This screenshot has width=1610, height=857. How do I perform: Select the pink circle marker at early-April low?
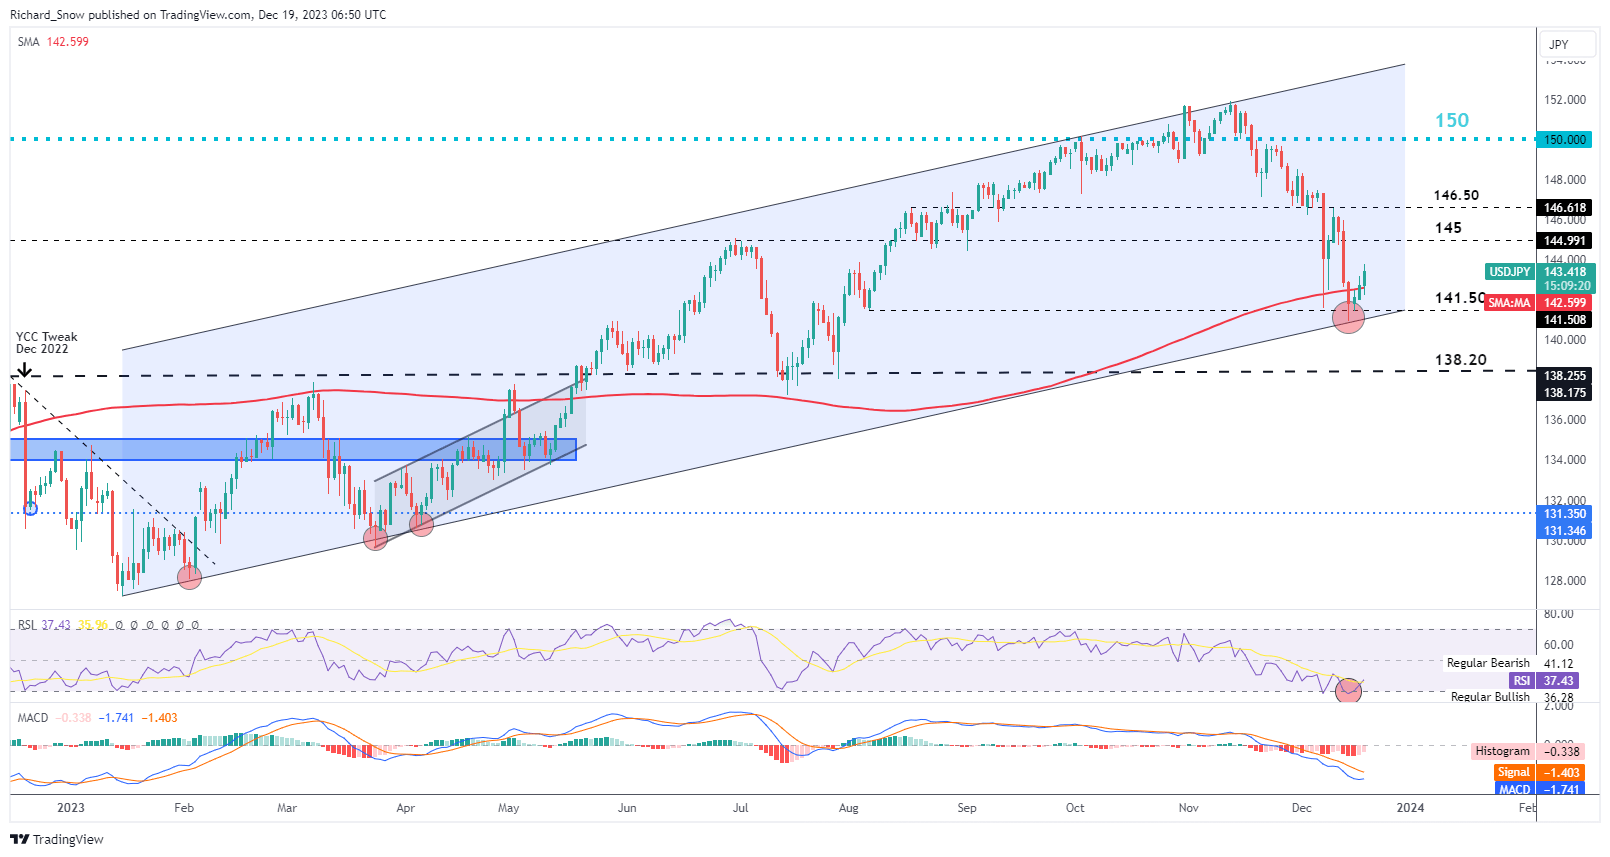coord(421,523)
